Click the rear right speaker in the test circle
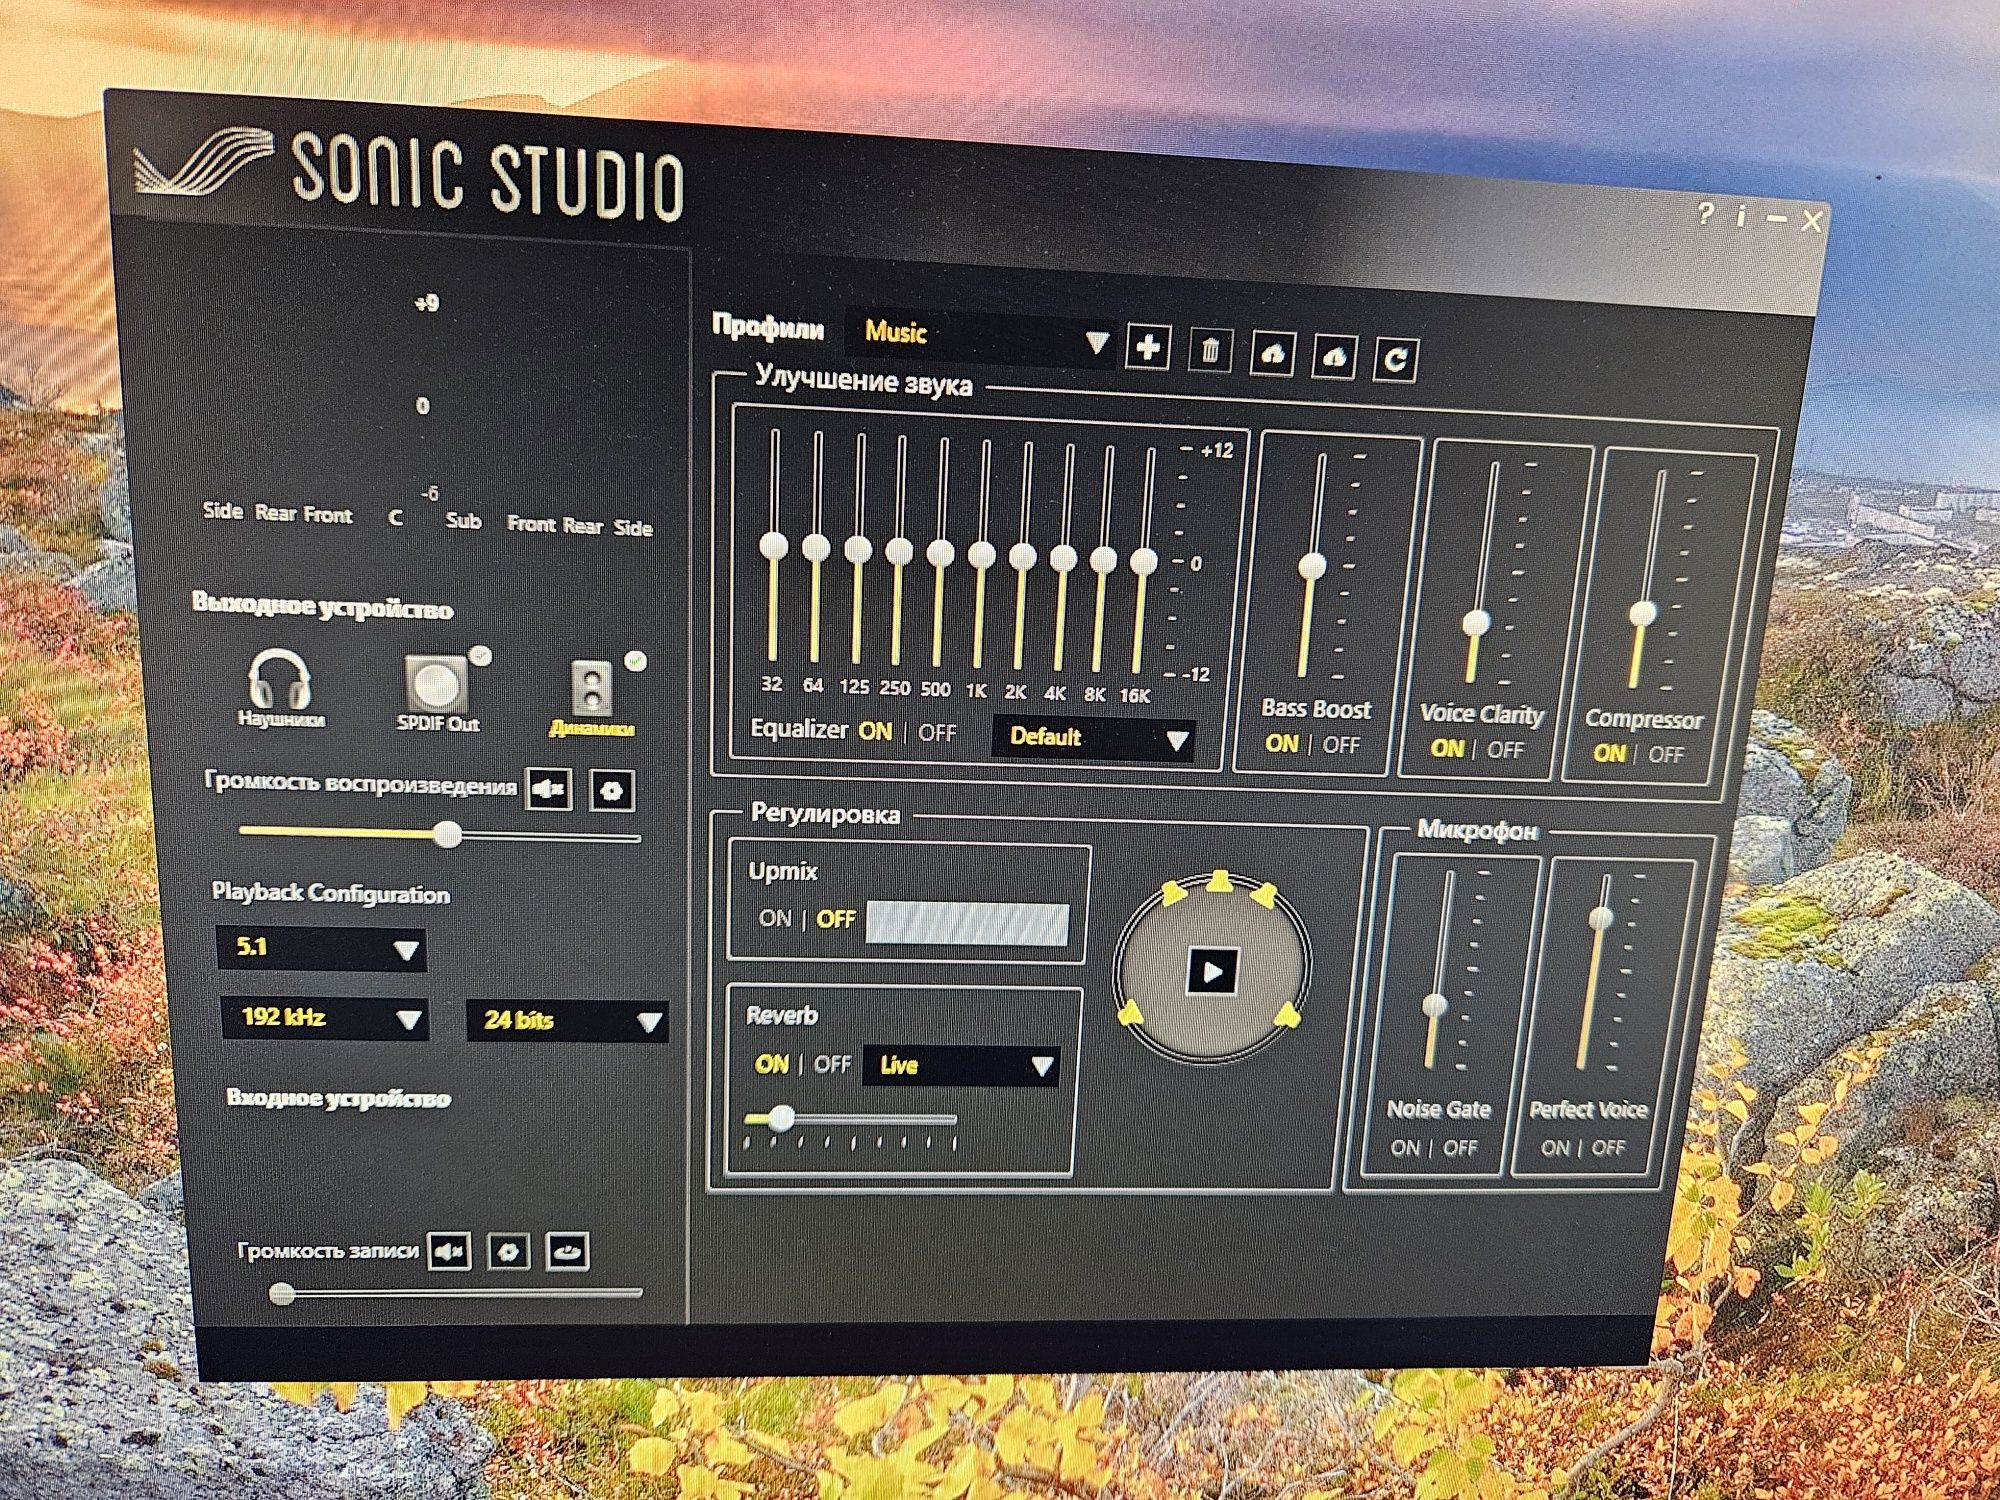This screenshot has width=2000, height=1500. point(1288,1015)
